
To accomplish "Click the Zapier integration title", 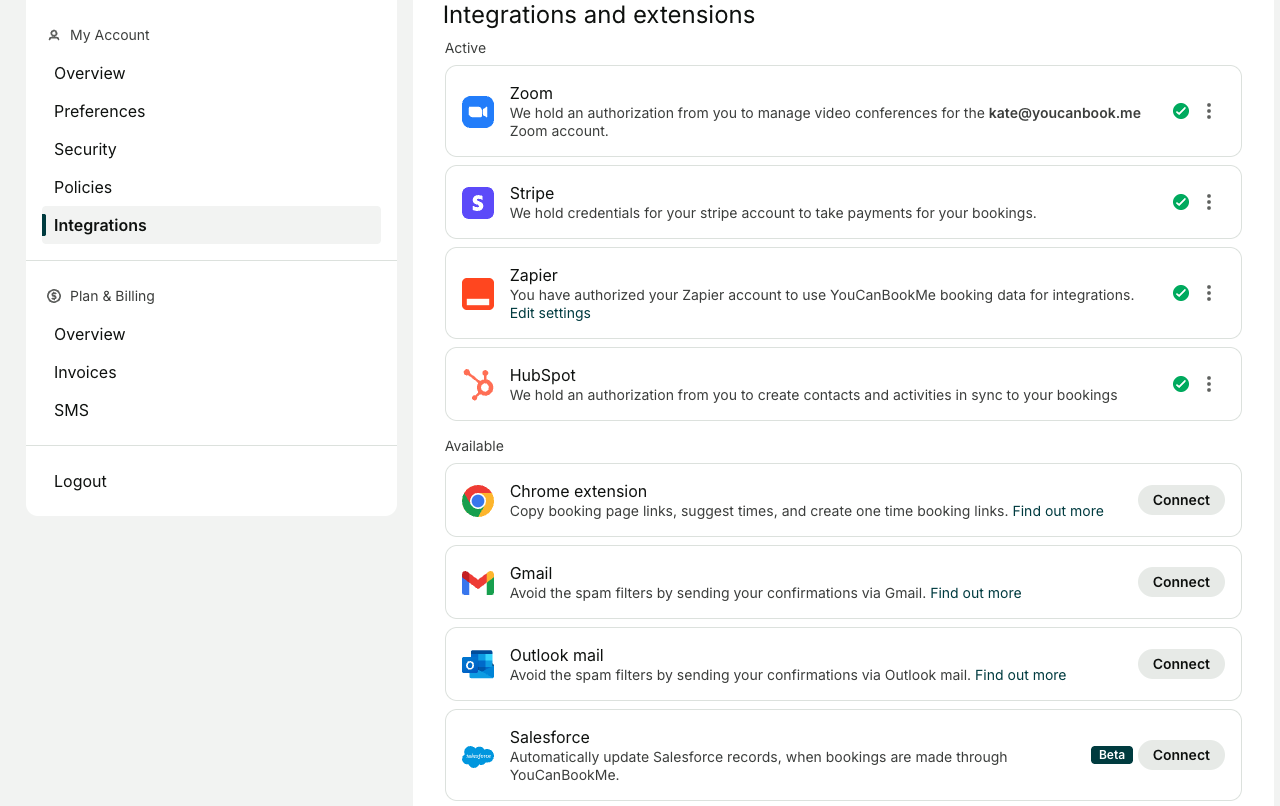I will [534, 275].
